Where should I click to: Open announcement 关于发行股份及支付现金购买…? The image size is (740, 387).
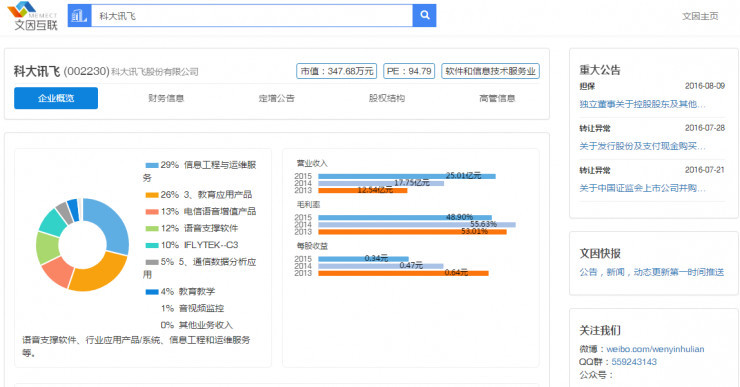642,146
